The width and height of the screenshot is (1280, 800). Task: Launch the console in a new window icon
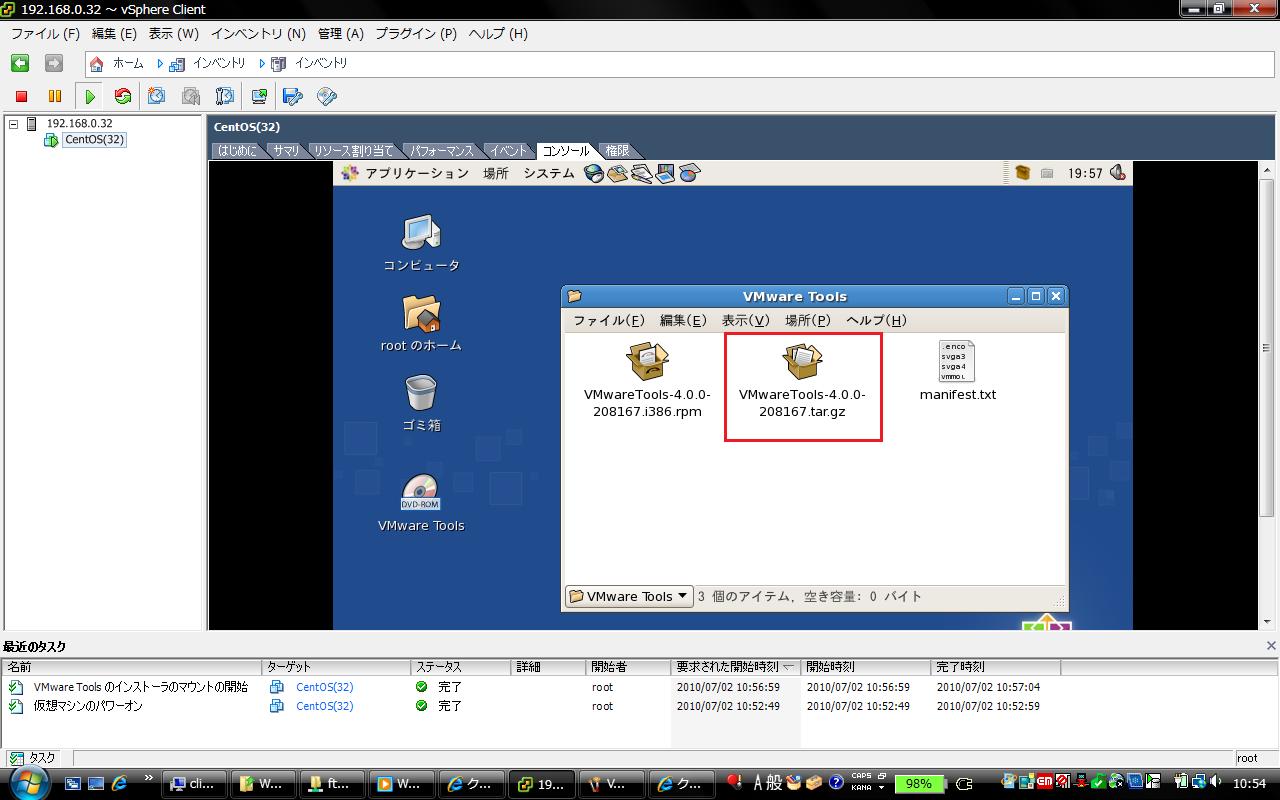(x=259, y=96)
